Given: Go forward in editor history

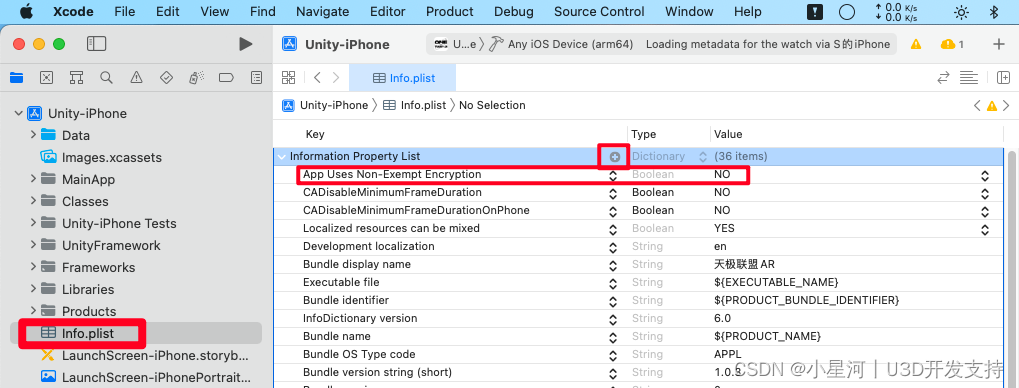Looking at the screenshot, I should tap(335, 78).
